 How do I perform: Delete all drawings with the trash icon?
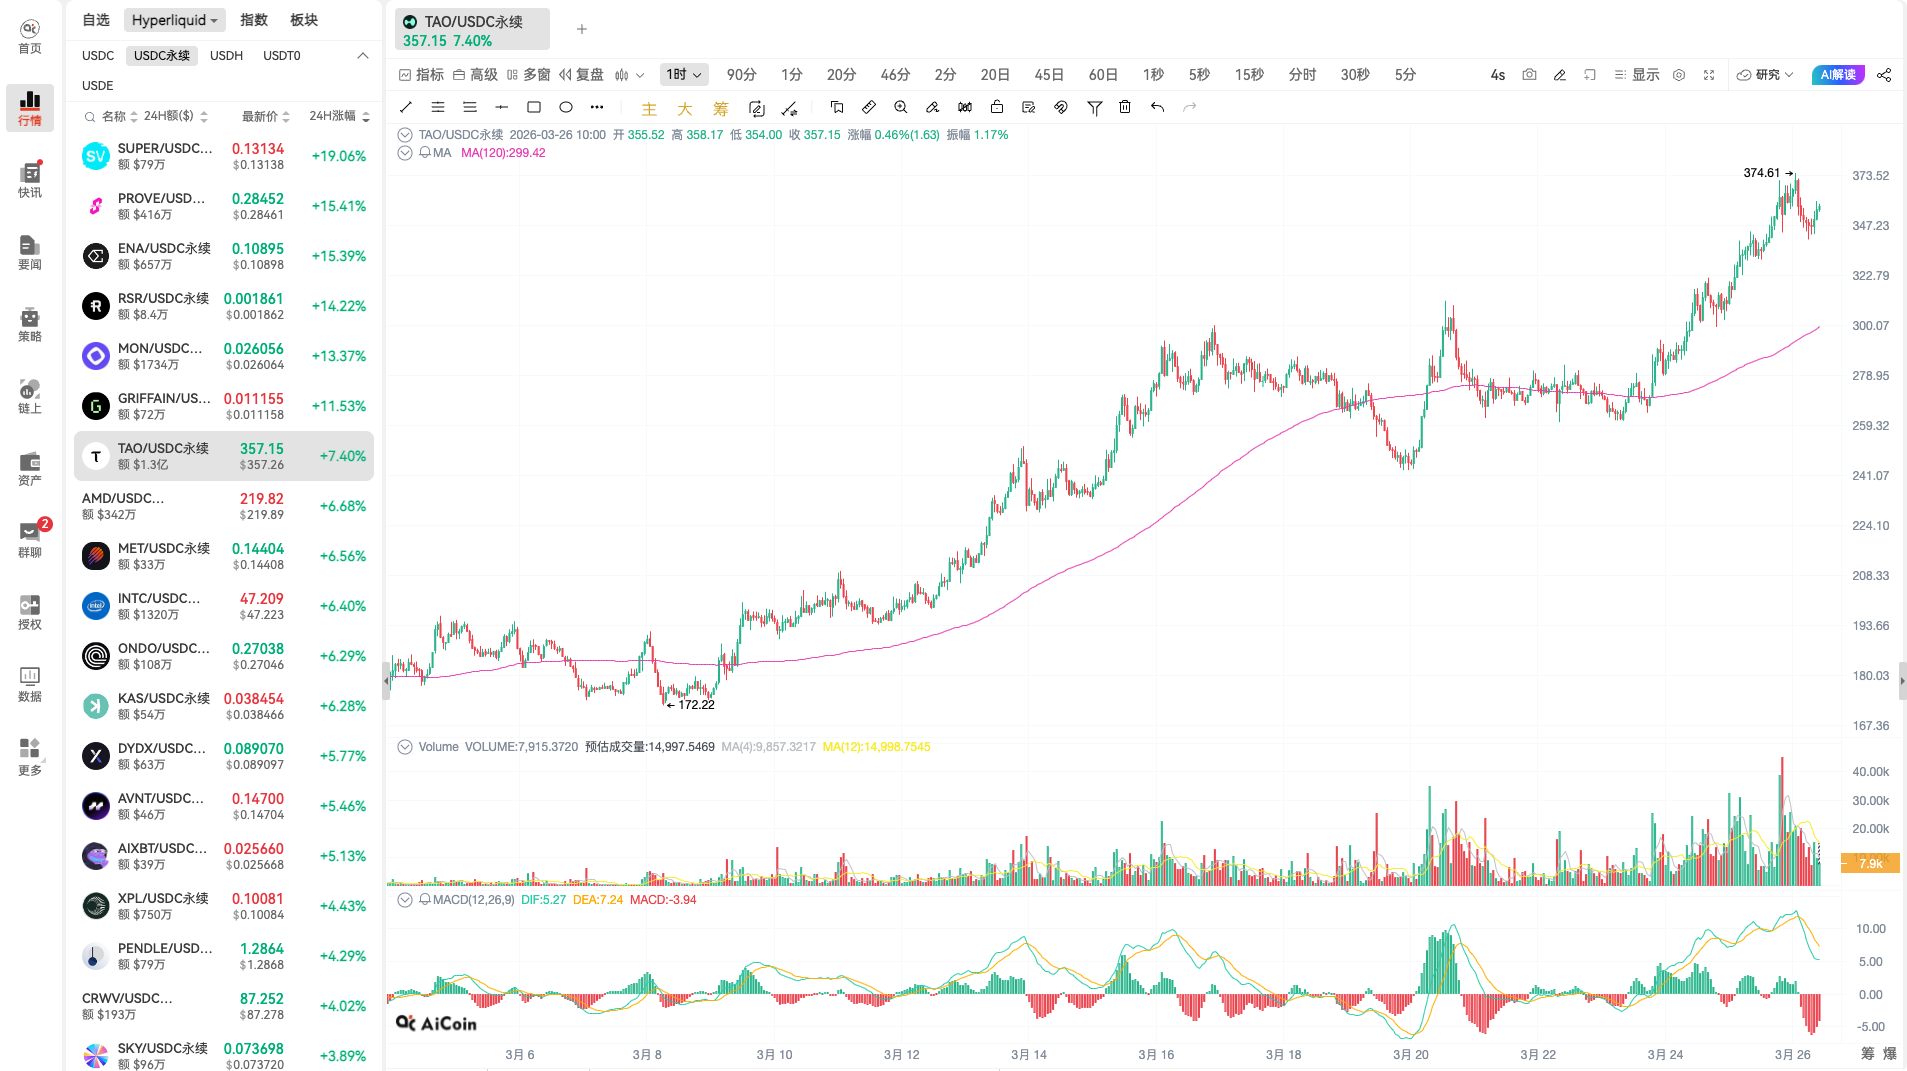coord(1125,107)
